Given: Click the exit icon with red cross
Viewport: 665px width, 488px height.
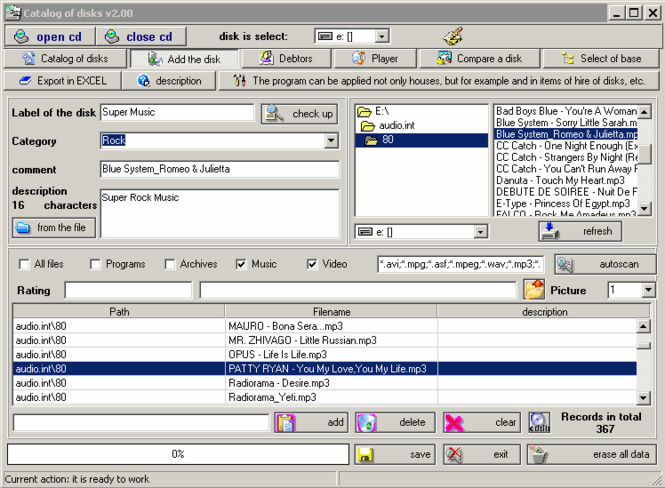Looking at the screenshot, I should [x=454, y=455].
